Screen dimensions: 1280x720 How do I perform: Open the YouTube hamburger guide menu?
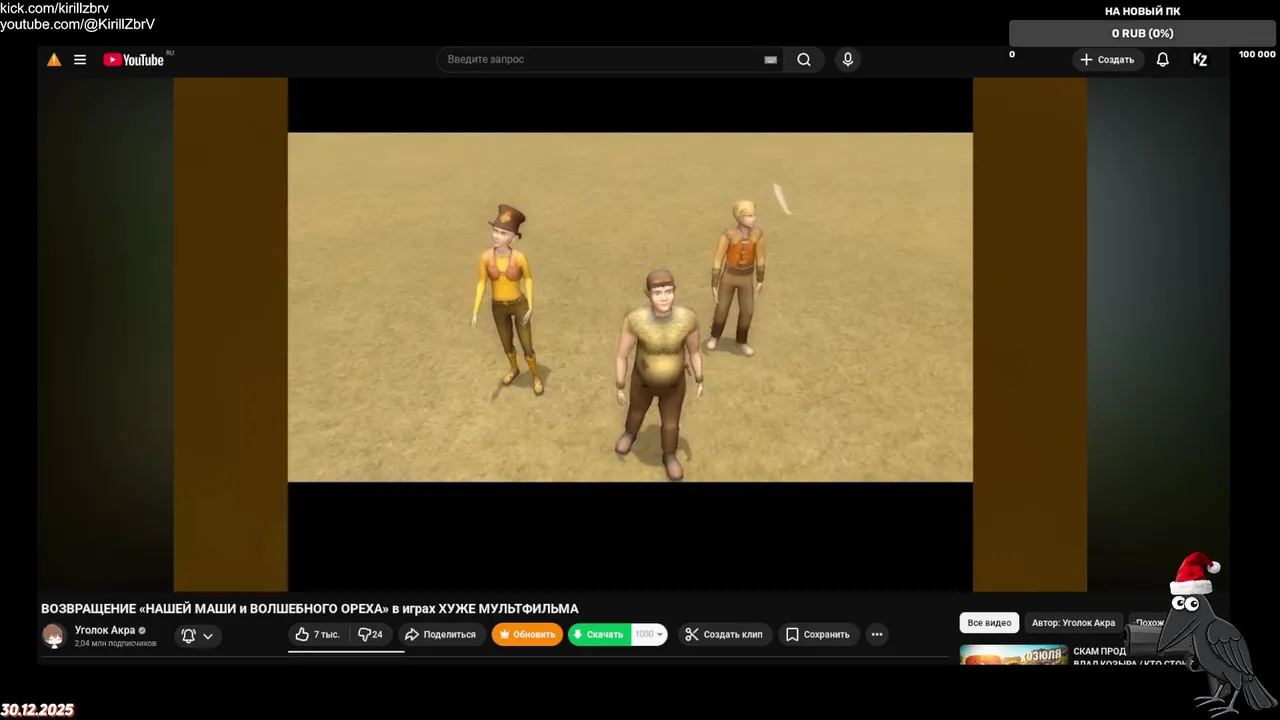pyautogui.click(x=80, y=60)
